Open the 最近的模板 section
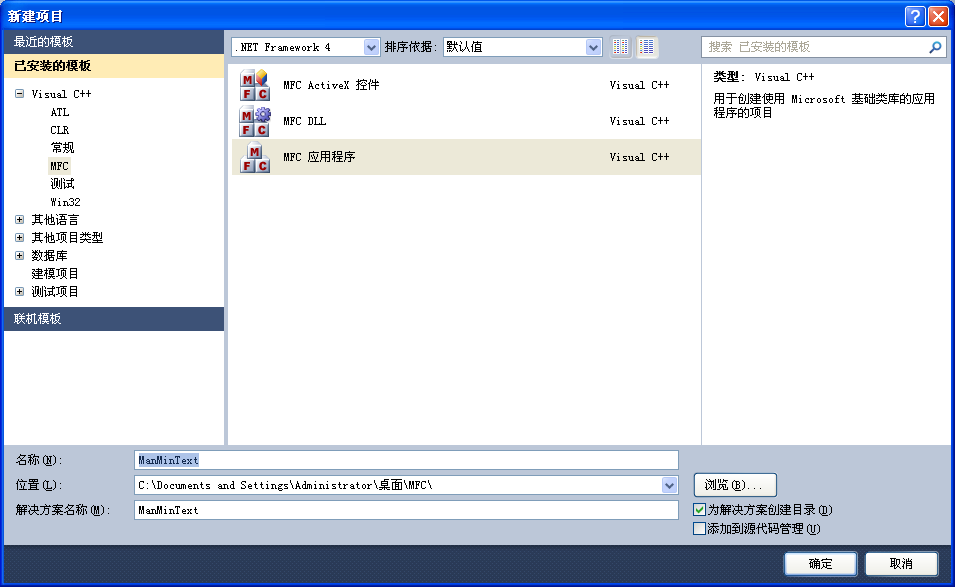 pos(114,41)
